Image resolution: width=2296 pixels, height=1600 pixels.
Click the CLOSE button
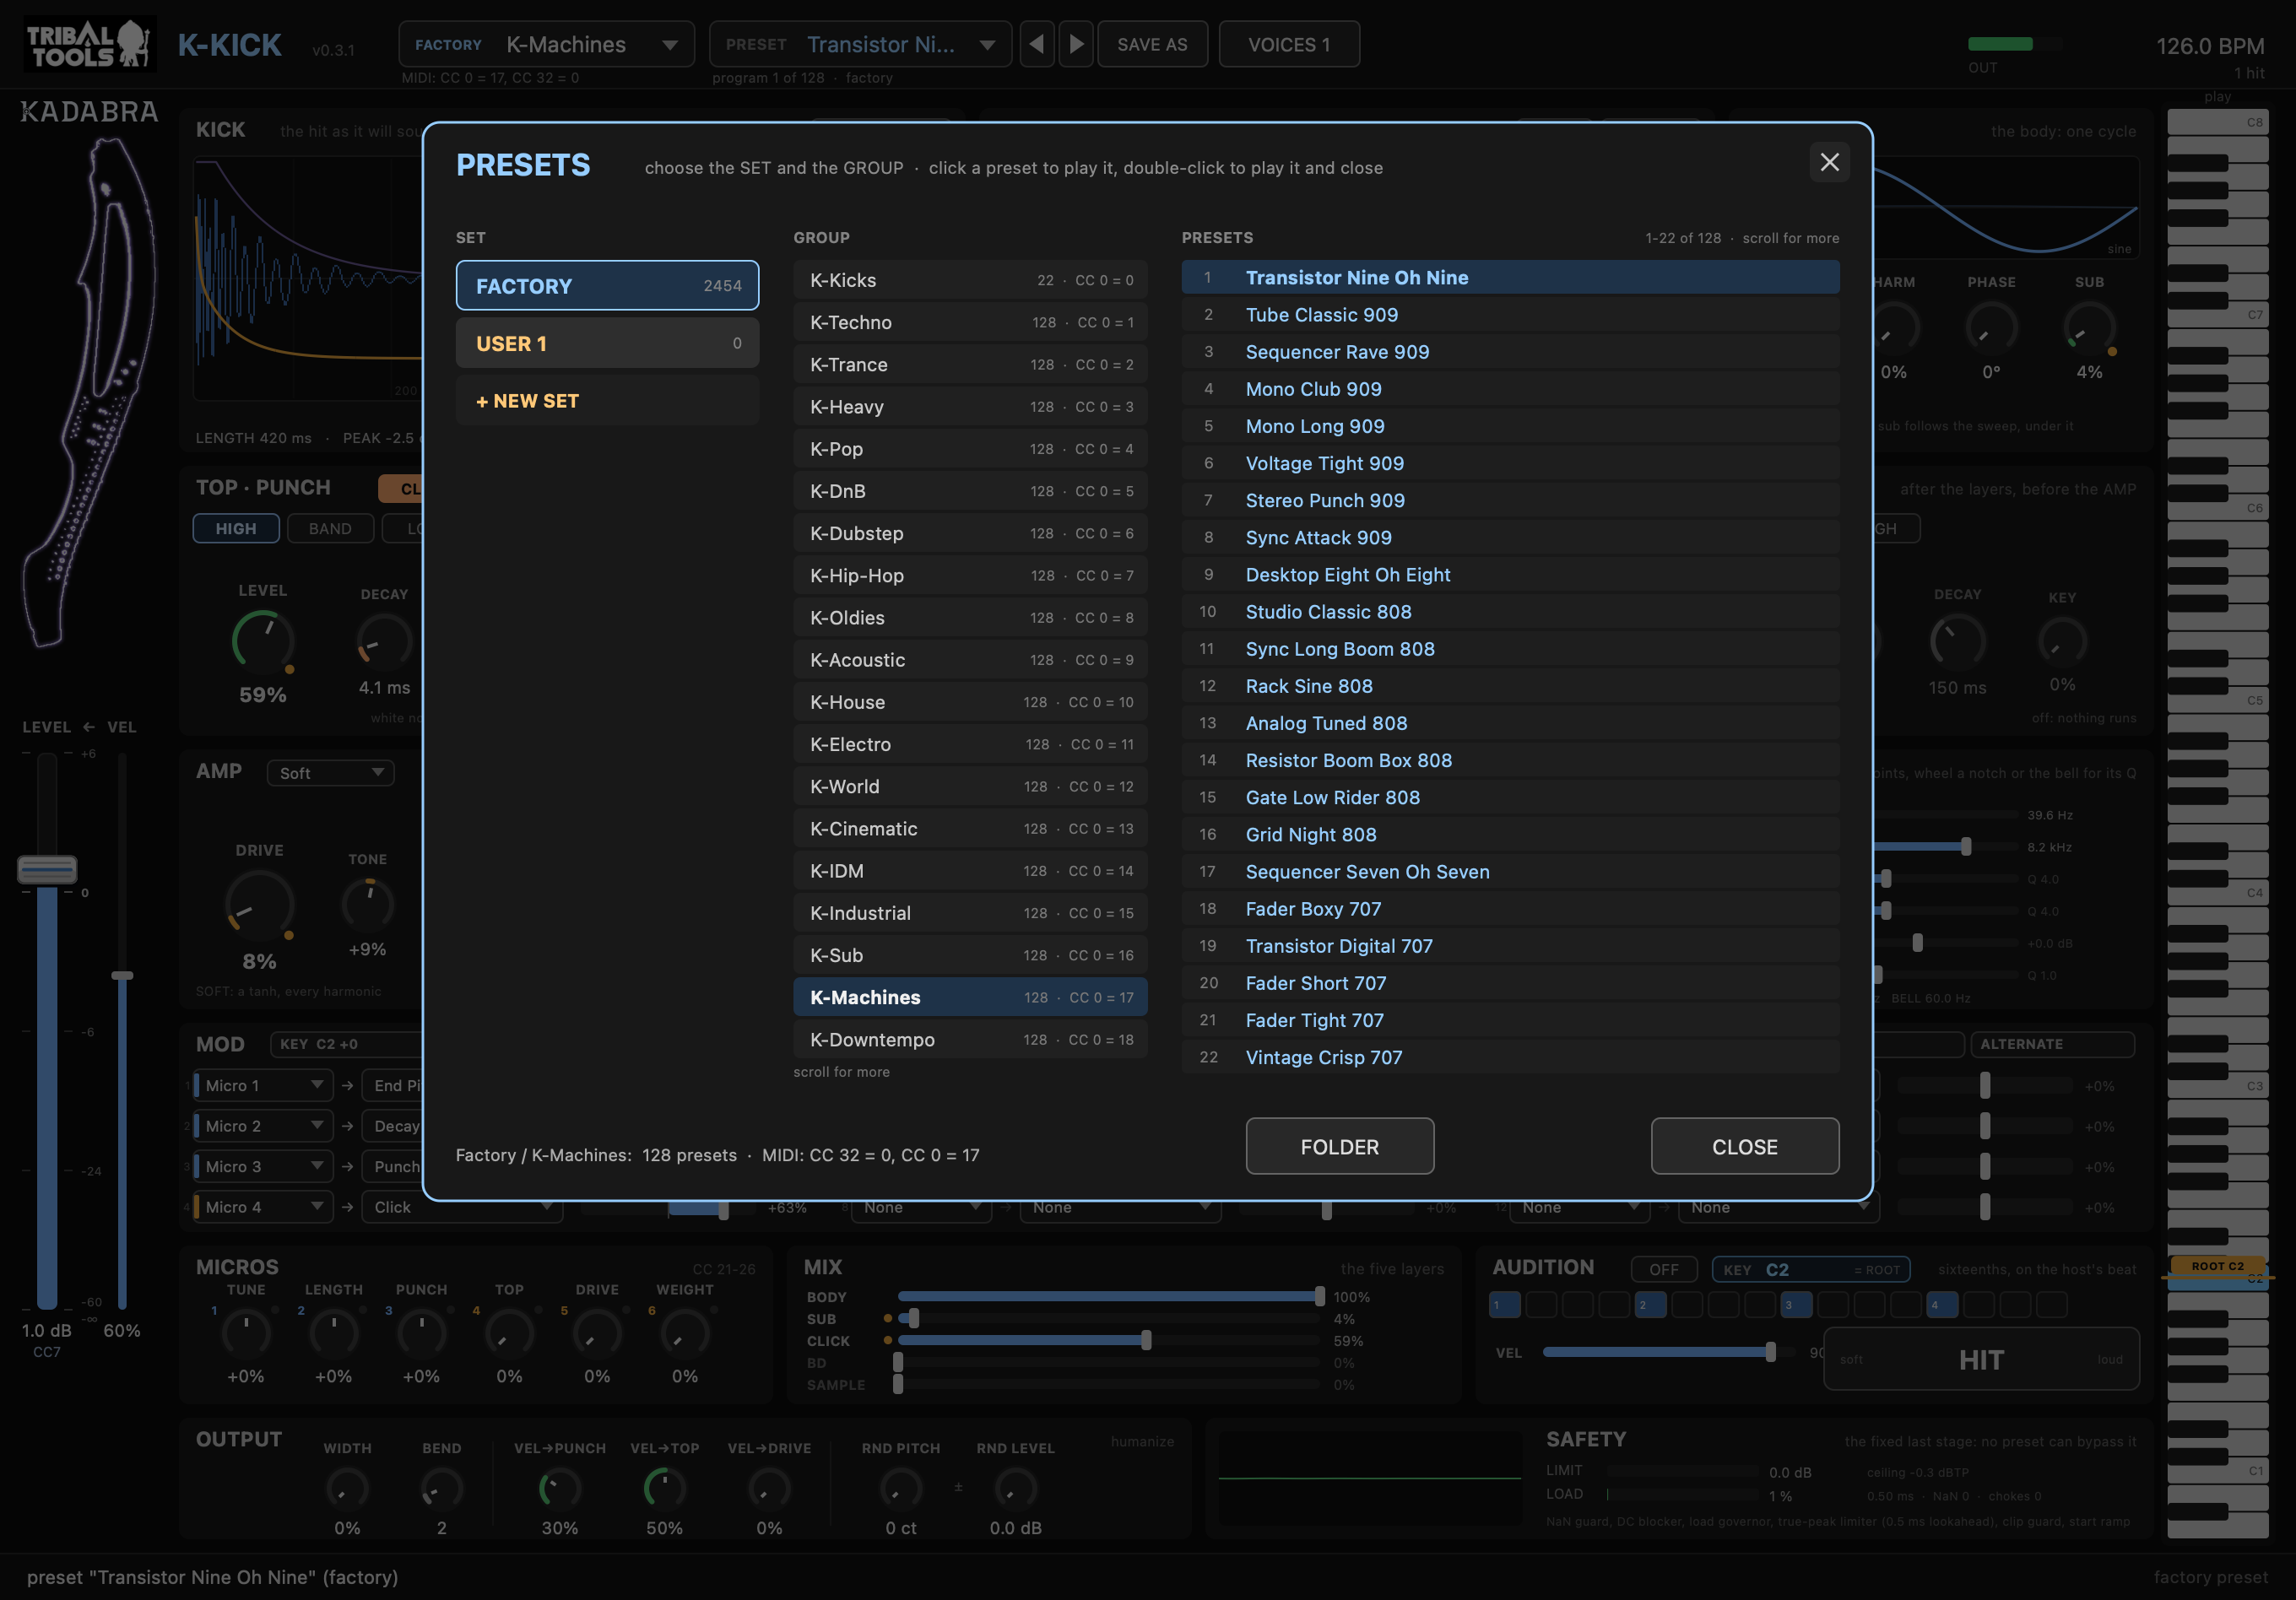click(1744, 1146)
